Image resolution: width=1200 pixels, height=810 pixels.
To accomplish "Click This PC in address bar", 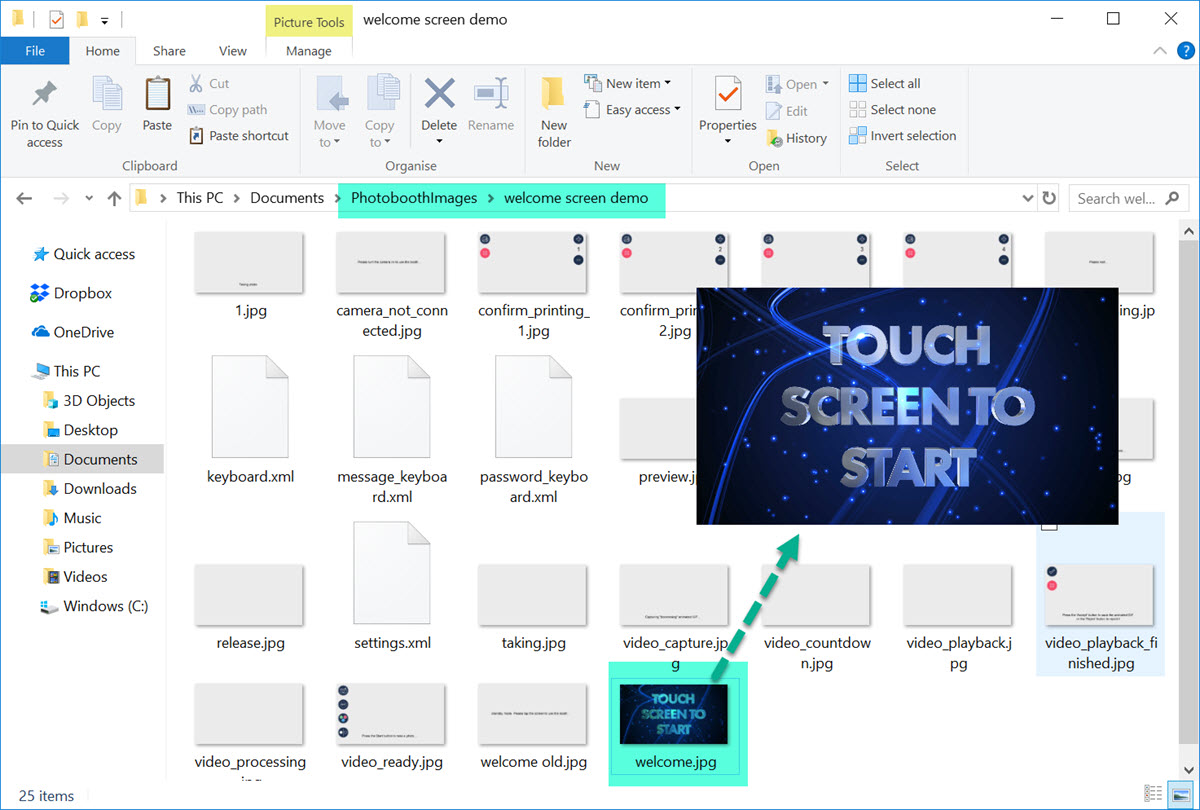I will pyautogui.click(x=200, y=198).
